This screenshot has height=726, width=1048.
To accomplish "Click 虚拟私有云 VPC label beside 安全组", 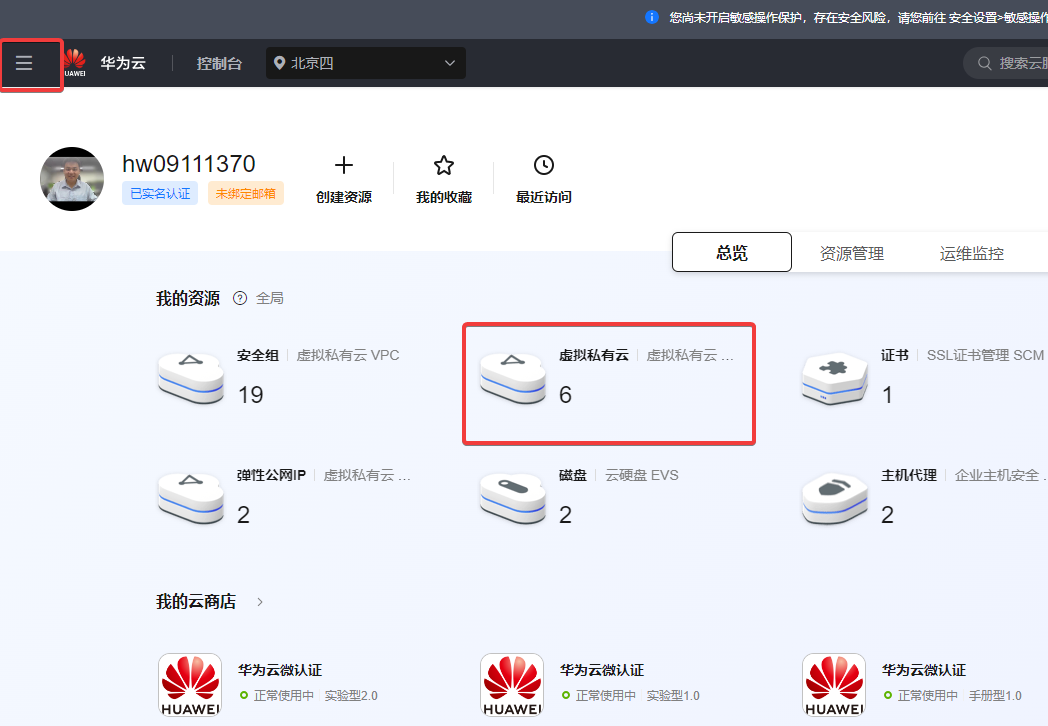I will coord(348,355).
